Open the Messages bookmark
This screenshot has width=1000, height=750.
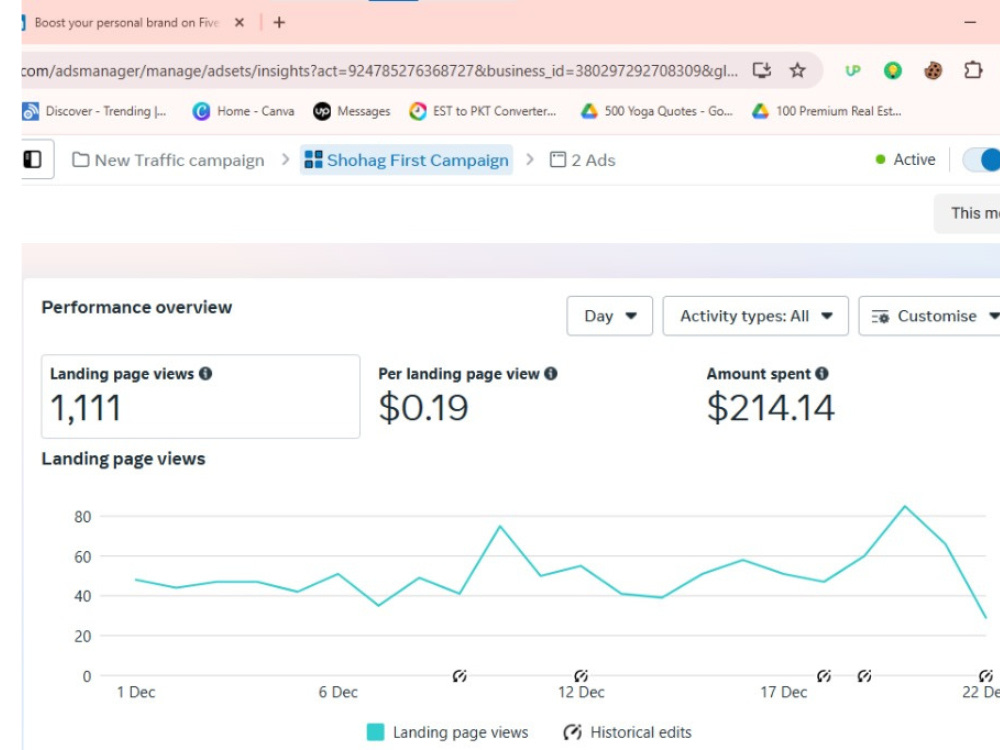click(x=351, y=111)
